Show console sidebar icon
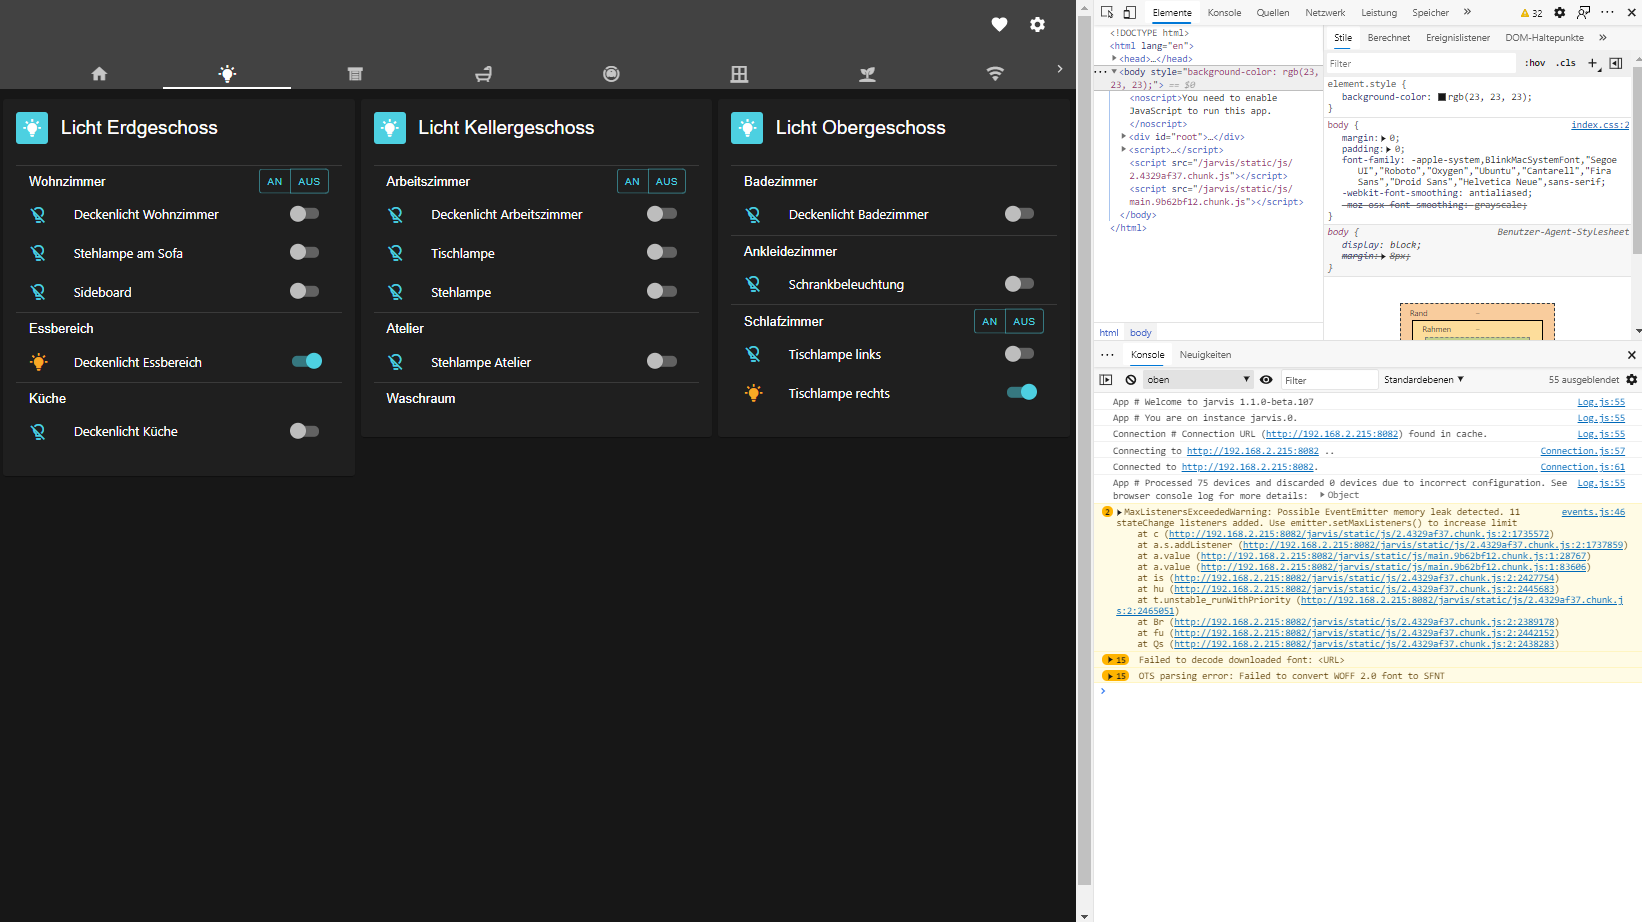This screenshot has height=922, width=1642. pyautogui.click(x=1106, y=380)
